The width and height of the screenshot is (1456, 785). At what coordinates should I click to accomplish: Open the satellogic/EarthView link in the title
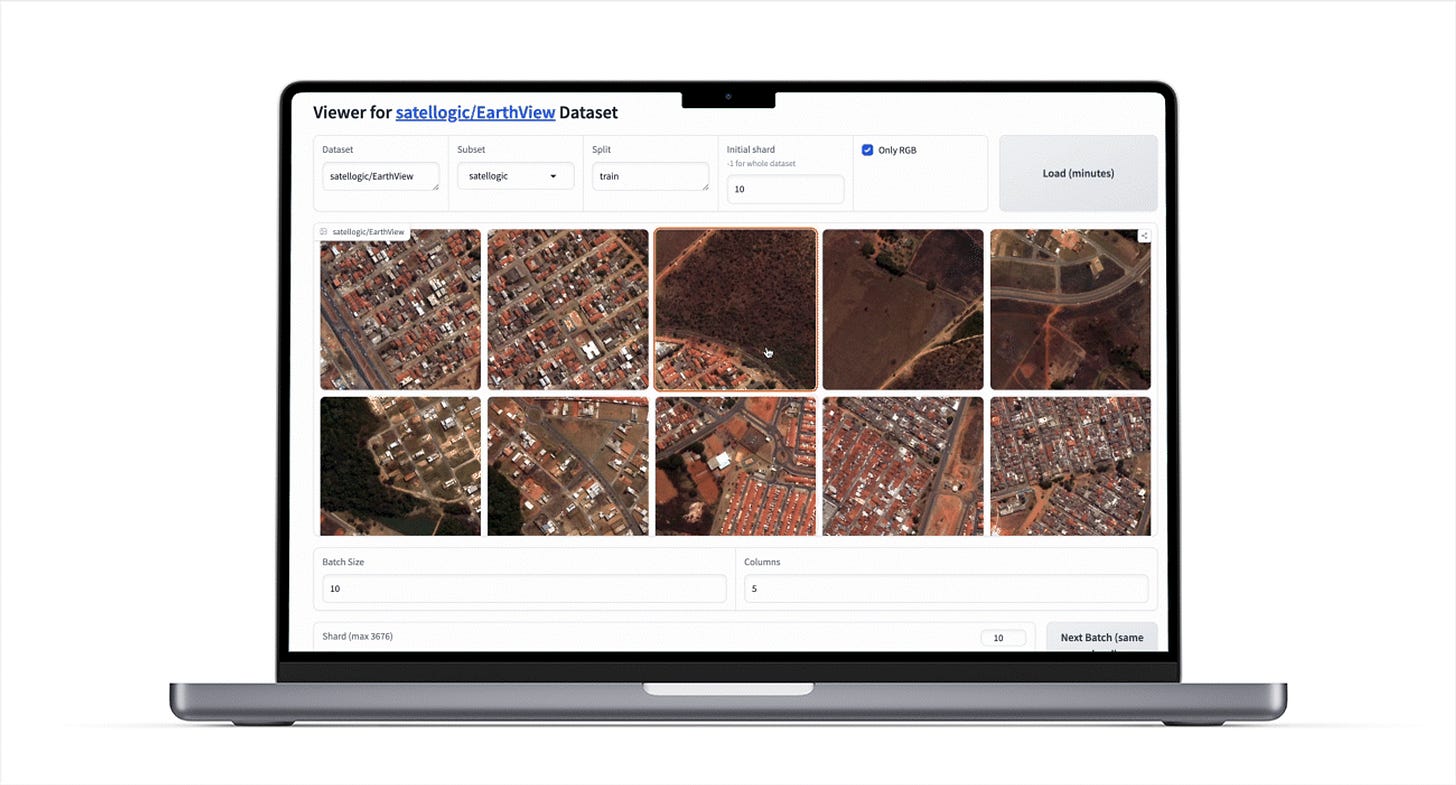pyautogui.click(x=475, y=112)
